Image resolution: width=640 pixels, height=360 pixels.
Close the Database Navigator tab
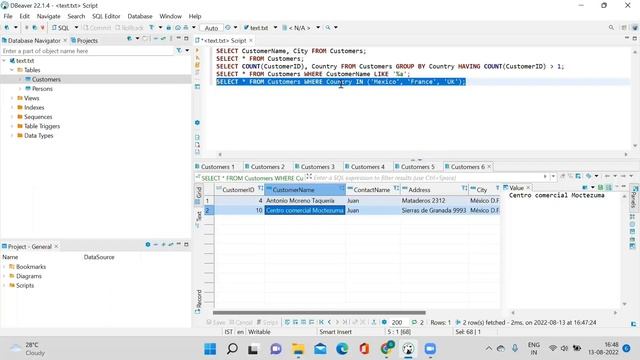(x=65, y=40)
